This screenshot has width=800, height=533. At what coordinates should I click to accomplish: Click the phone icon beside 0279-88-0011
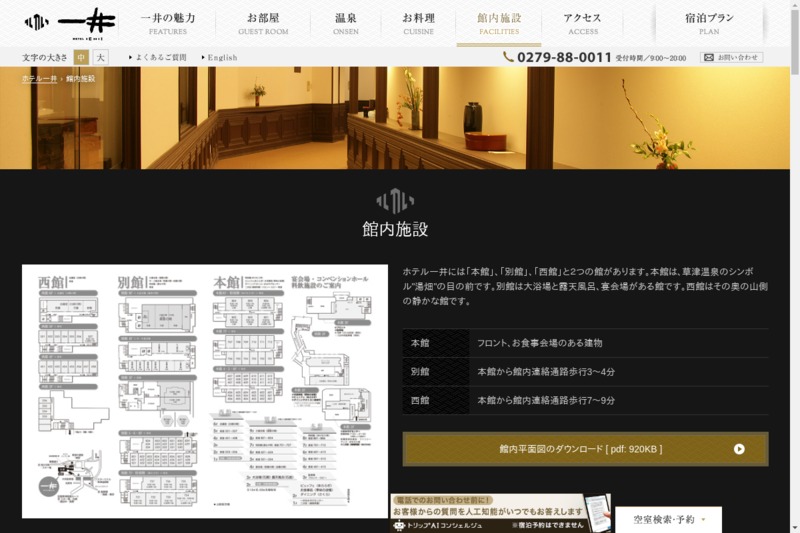point(508,58)
